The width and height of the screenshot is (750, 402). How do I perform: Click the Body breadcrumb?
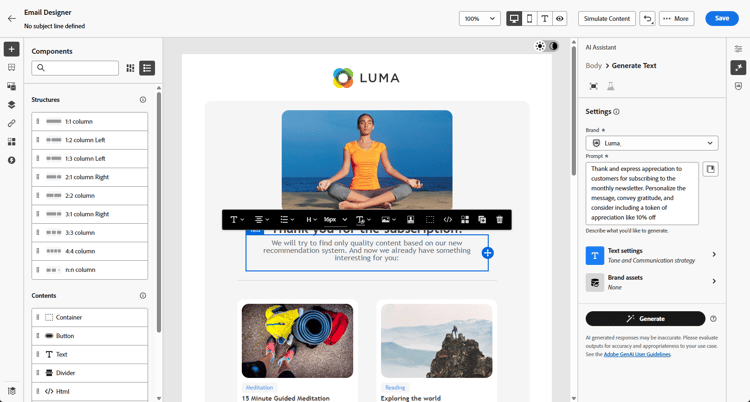(x=594, y=66)
